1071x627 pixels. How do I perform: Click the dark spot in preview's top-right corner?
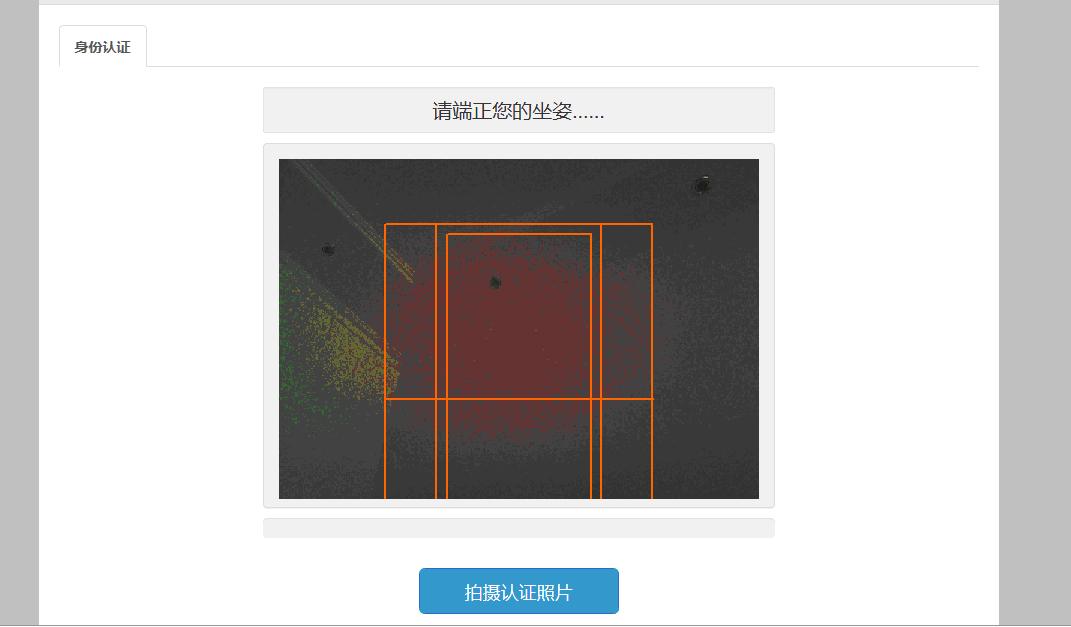(x=701, y=185)
